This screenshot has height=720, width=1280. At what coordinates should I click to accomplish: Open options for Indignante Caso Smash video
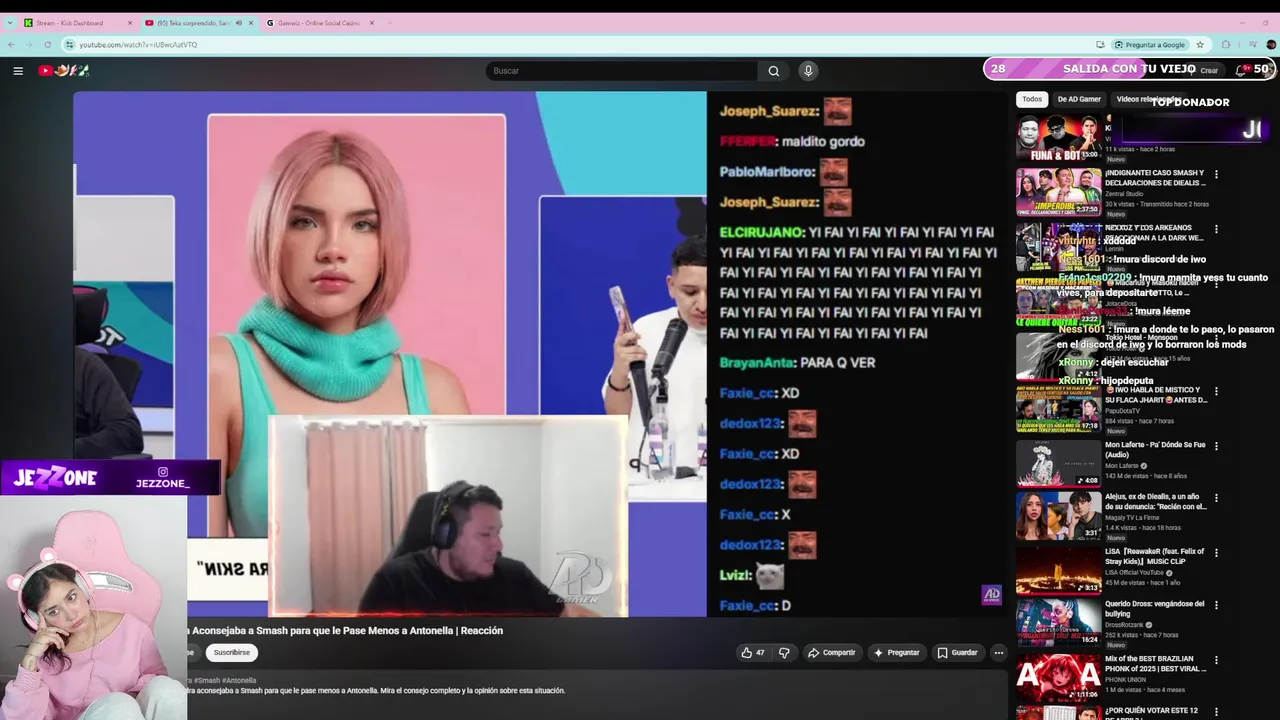tap(1216, 174)
